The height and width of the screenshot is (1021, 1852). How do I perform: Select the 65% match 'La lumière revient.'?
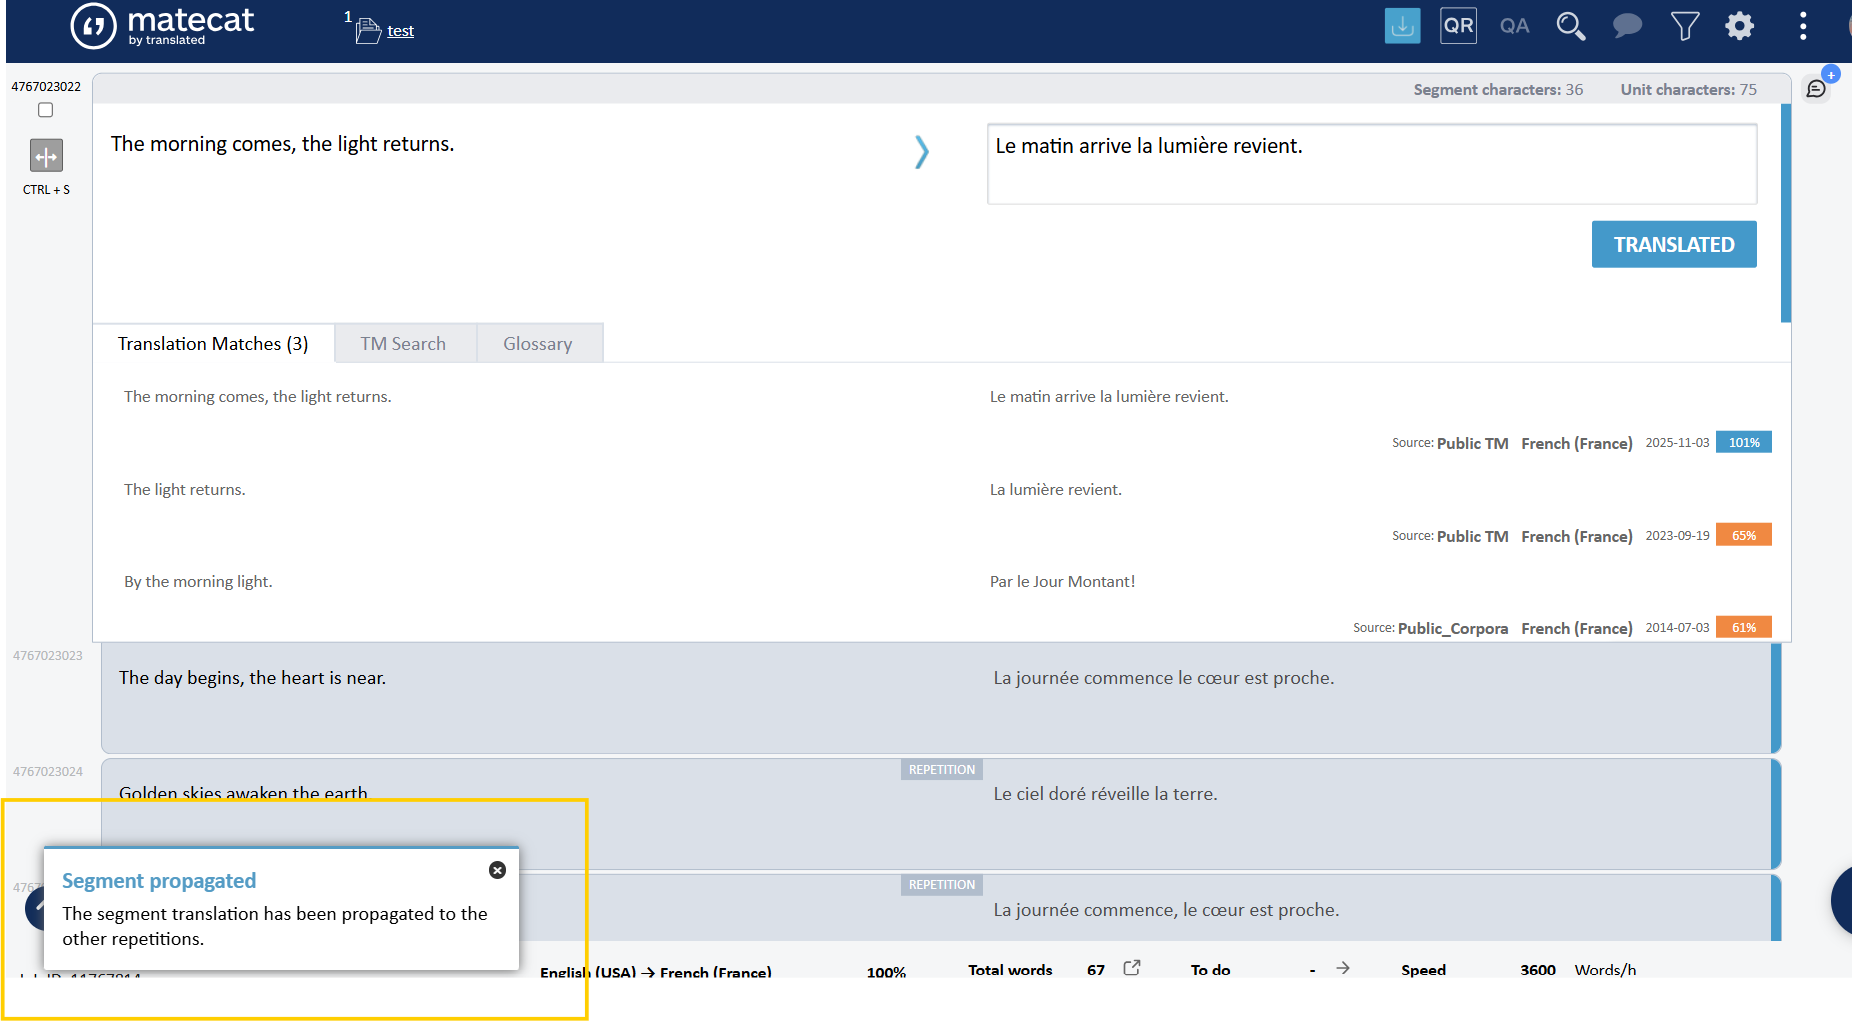click(1055, 490)
